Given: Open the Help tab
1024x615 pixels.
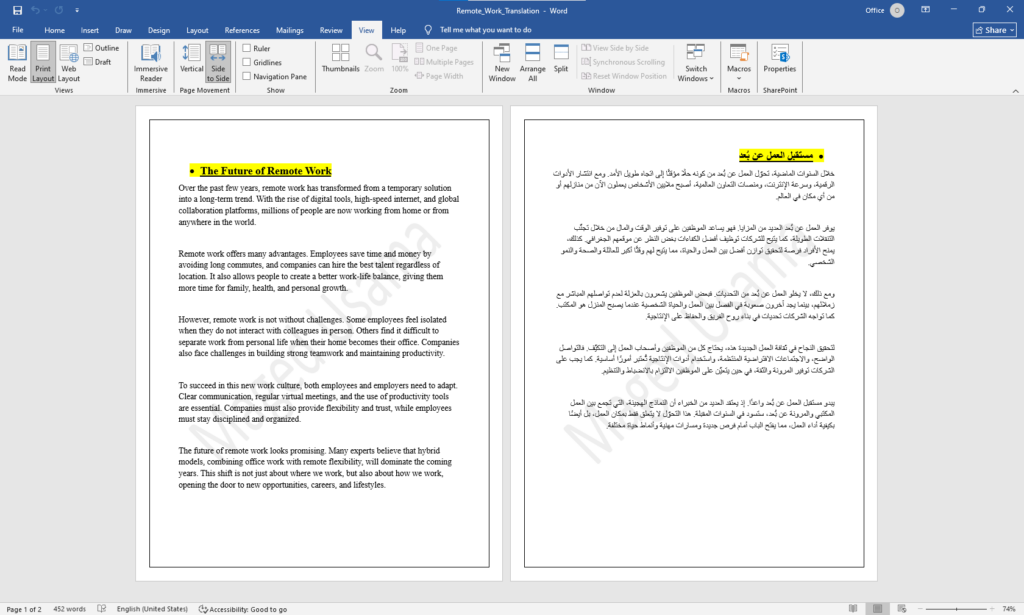Looking at the screenshot, I should [x=398, y=30].
